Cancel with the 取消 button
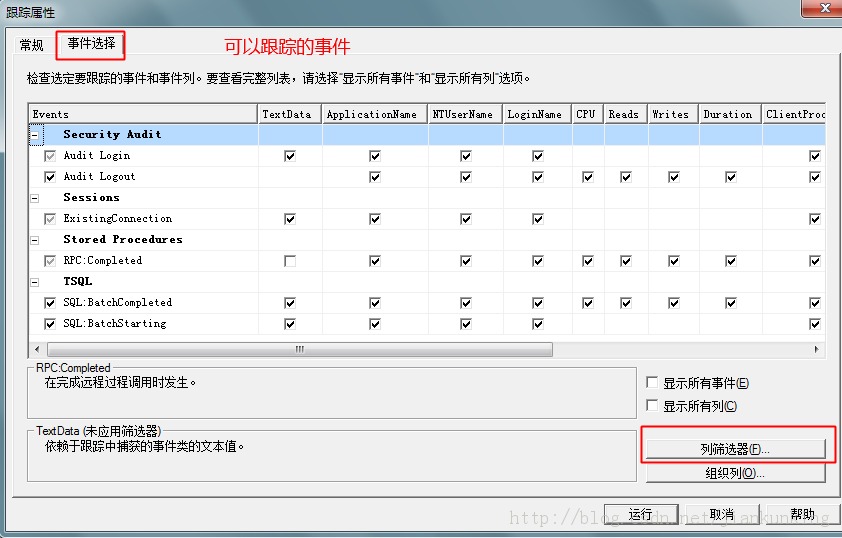This screenshot has height=538, width=842. [x=721, y=514]
